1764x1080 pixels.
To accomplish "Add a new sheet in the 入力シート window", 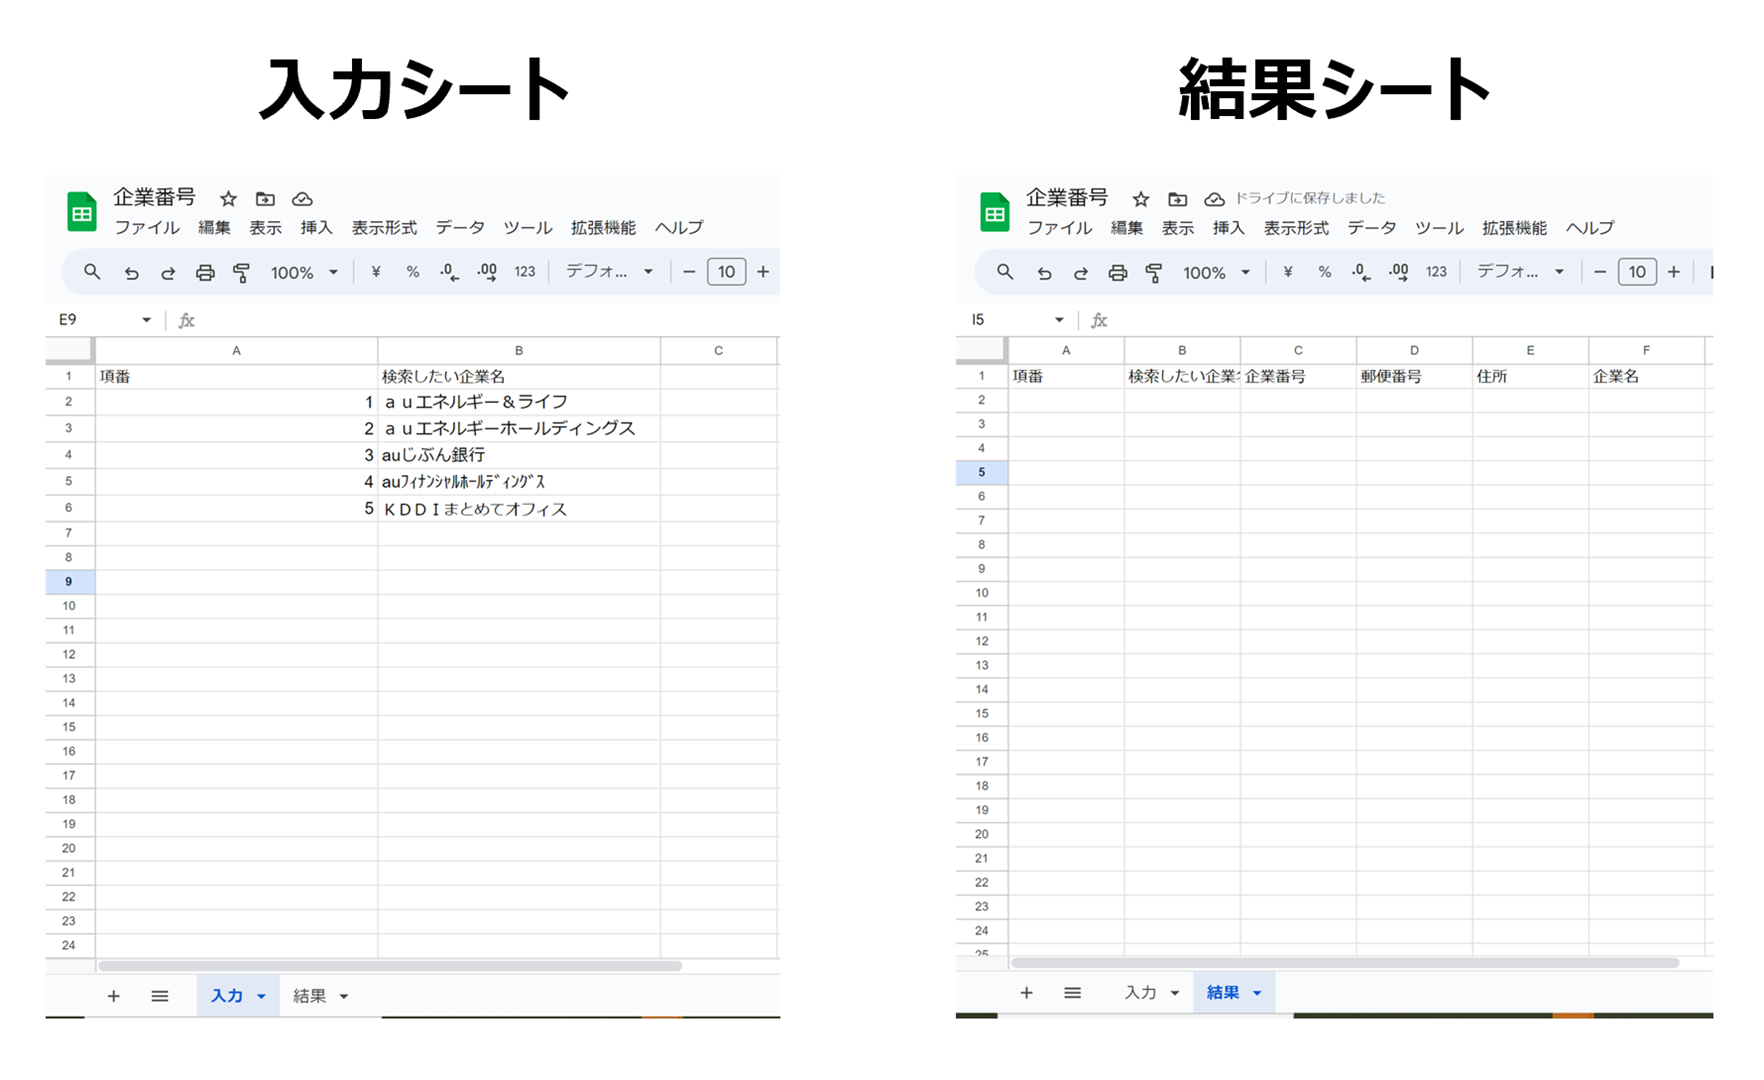I will point(114,996).
